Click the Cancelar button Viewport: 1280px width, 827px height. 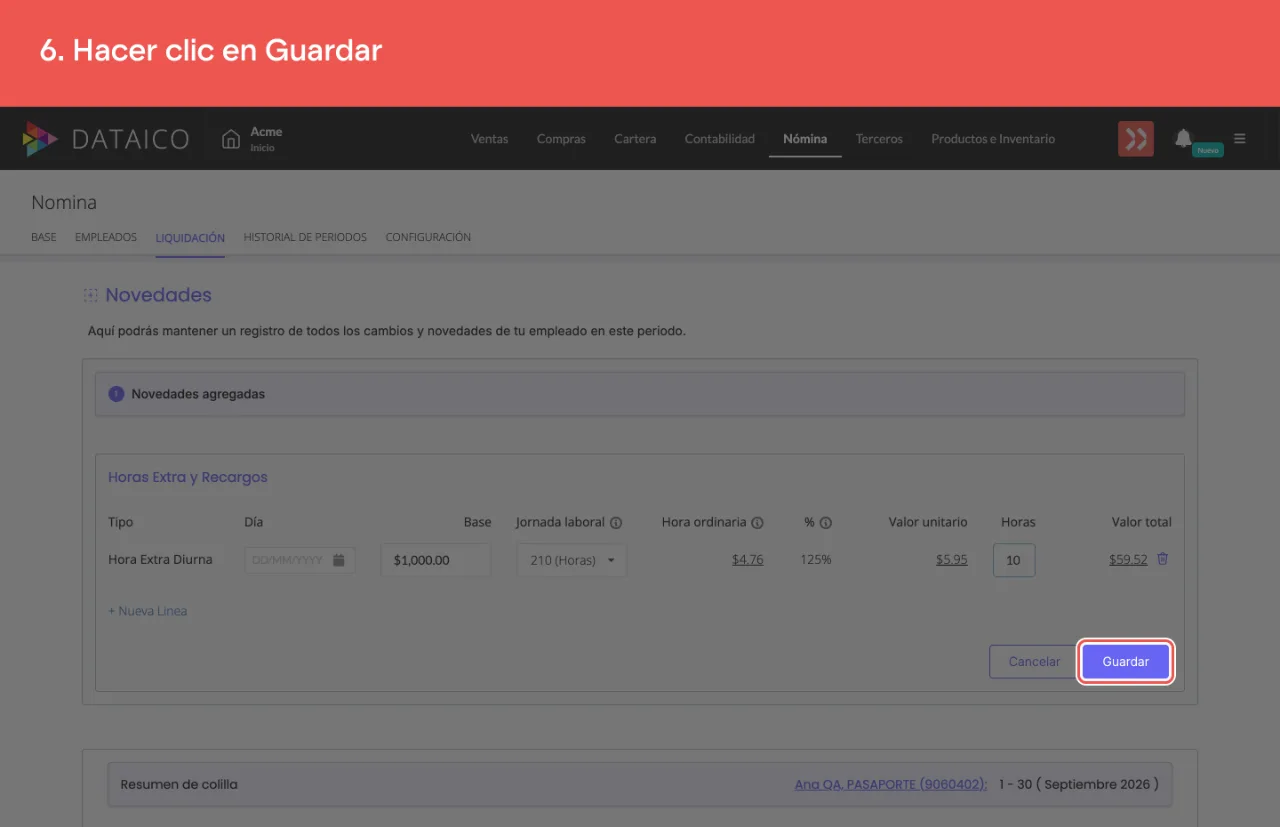[x=1034, y=661]
